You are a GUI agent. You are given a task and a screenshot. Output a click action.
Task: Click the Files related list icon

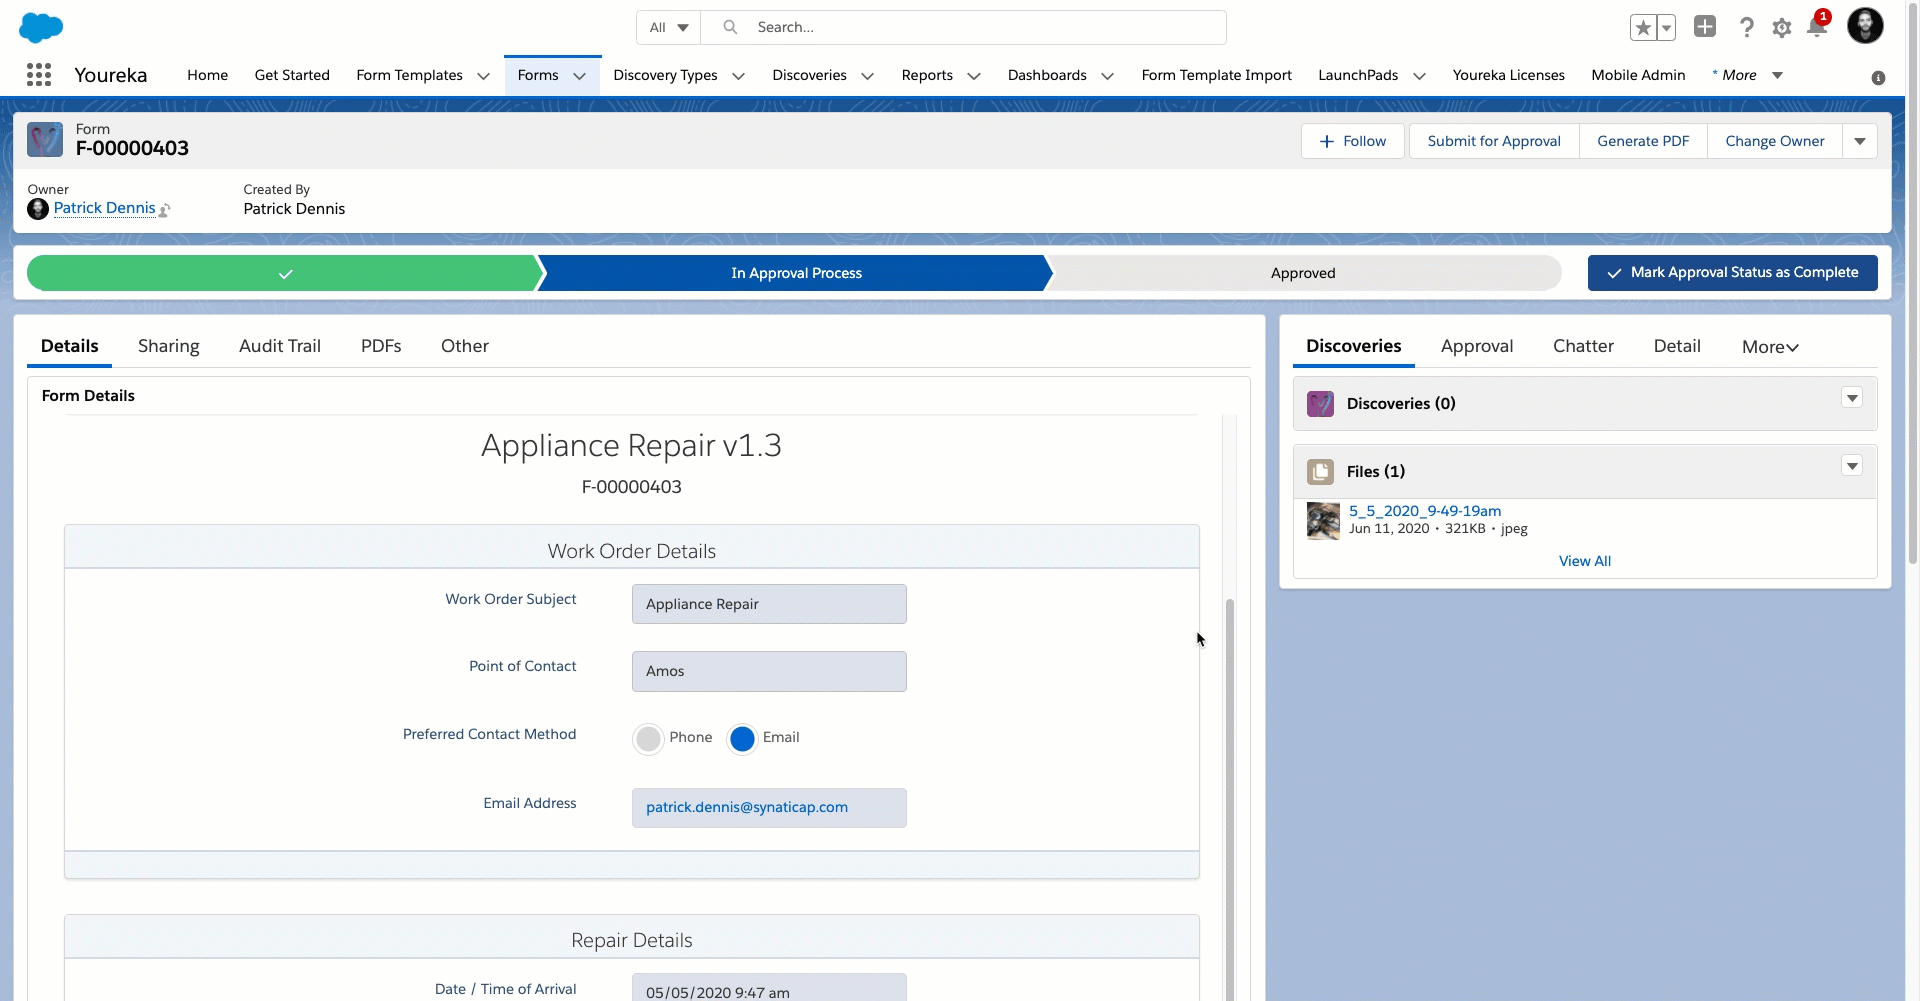click(1320, 472)
